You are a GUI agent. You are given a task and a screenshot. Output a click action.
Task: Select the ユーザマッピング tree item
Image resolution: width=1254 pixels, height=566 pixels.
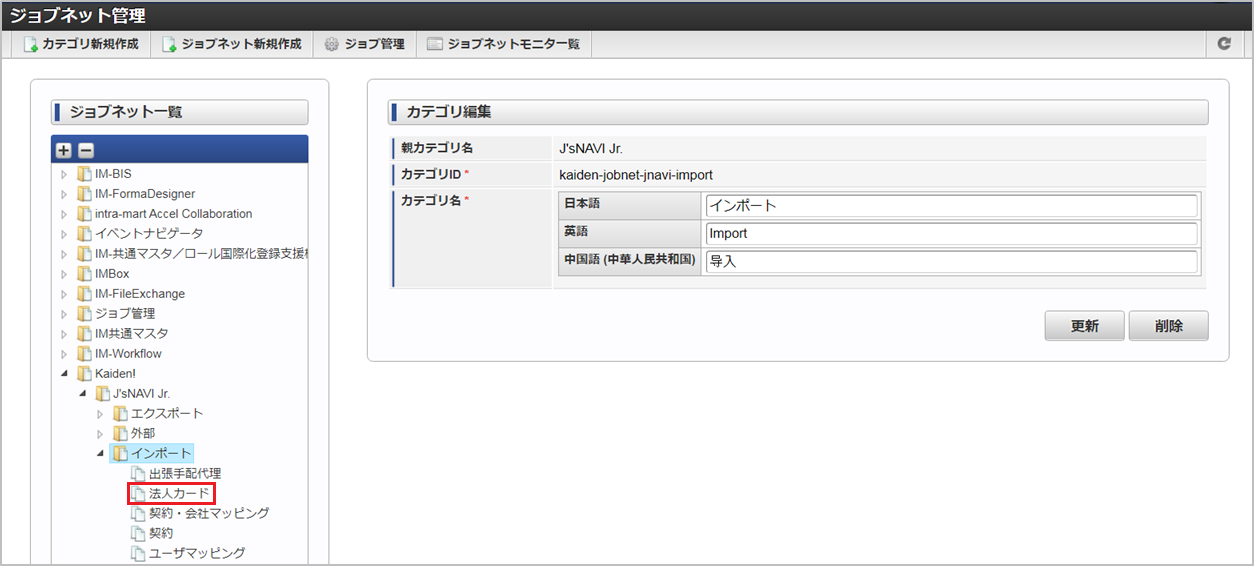pos(196,553)
